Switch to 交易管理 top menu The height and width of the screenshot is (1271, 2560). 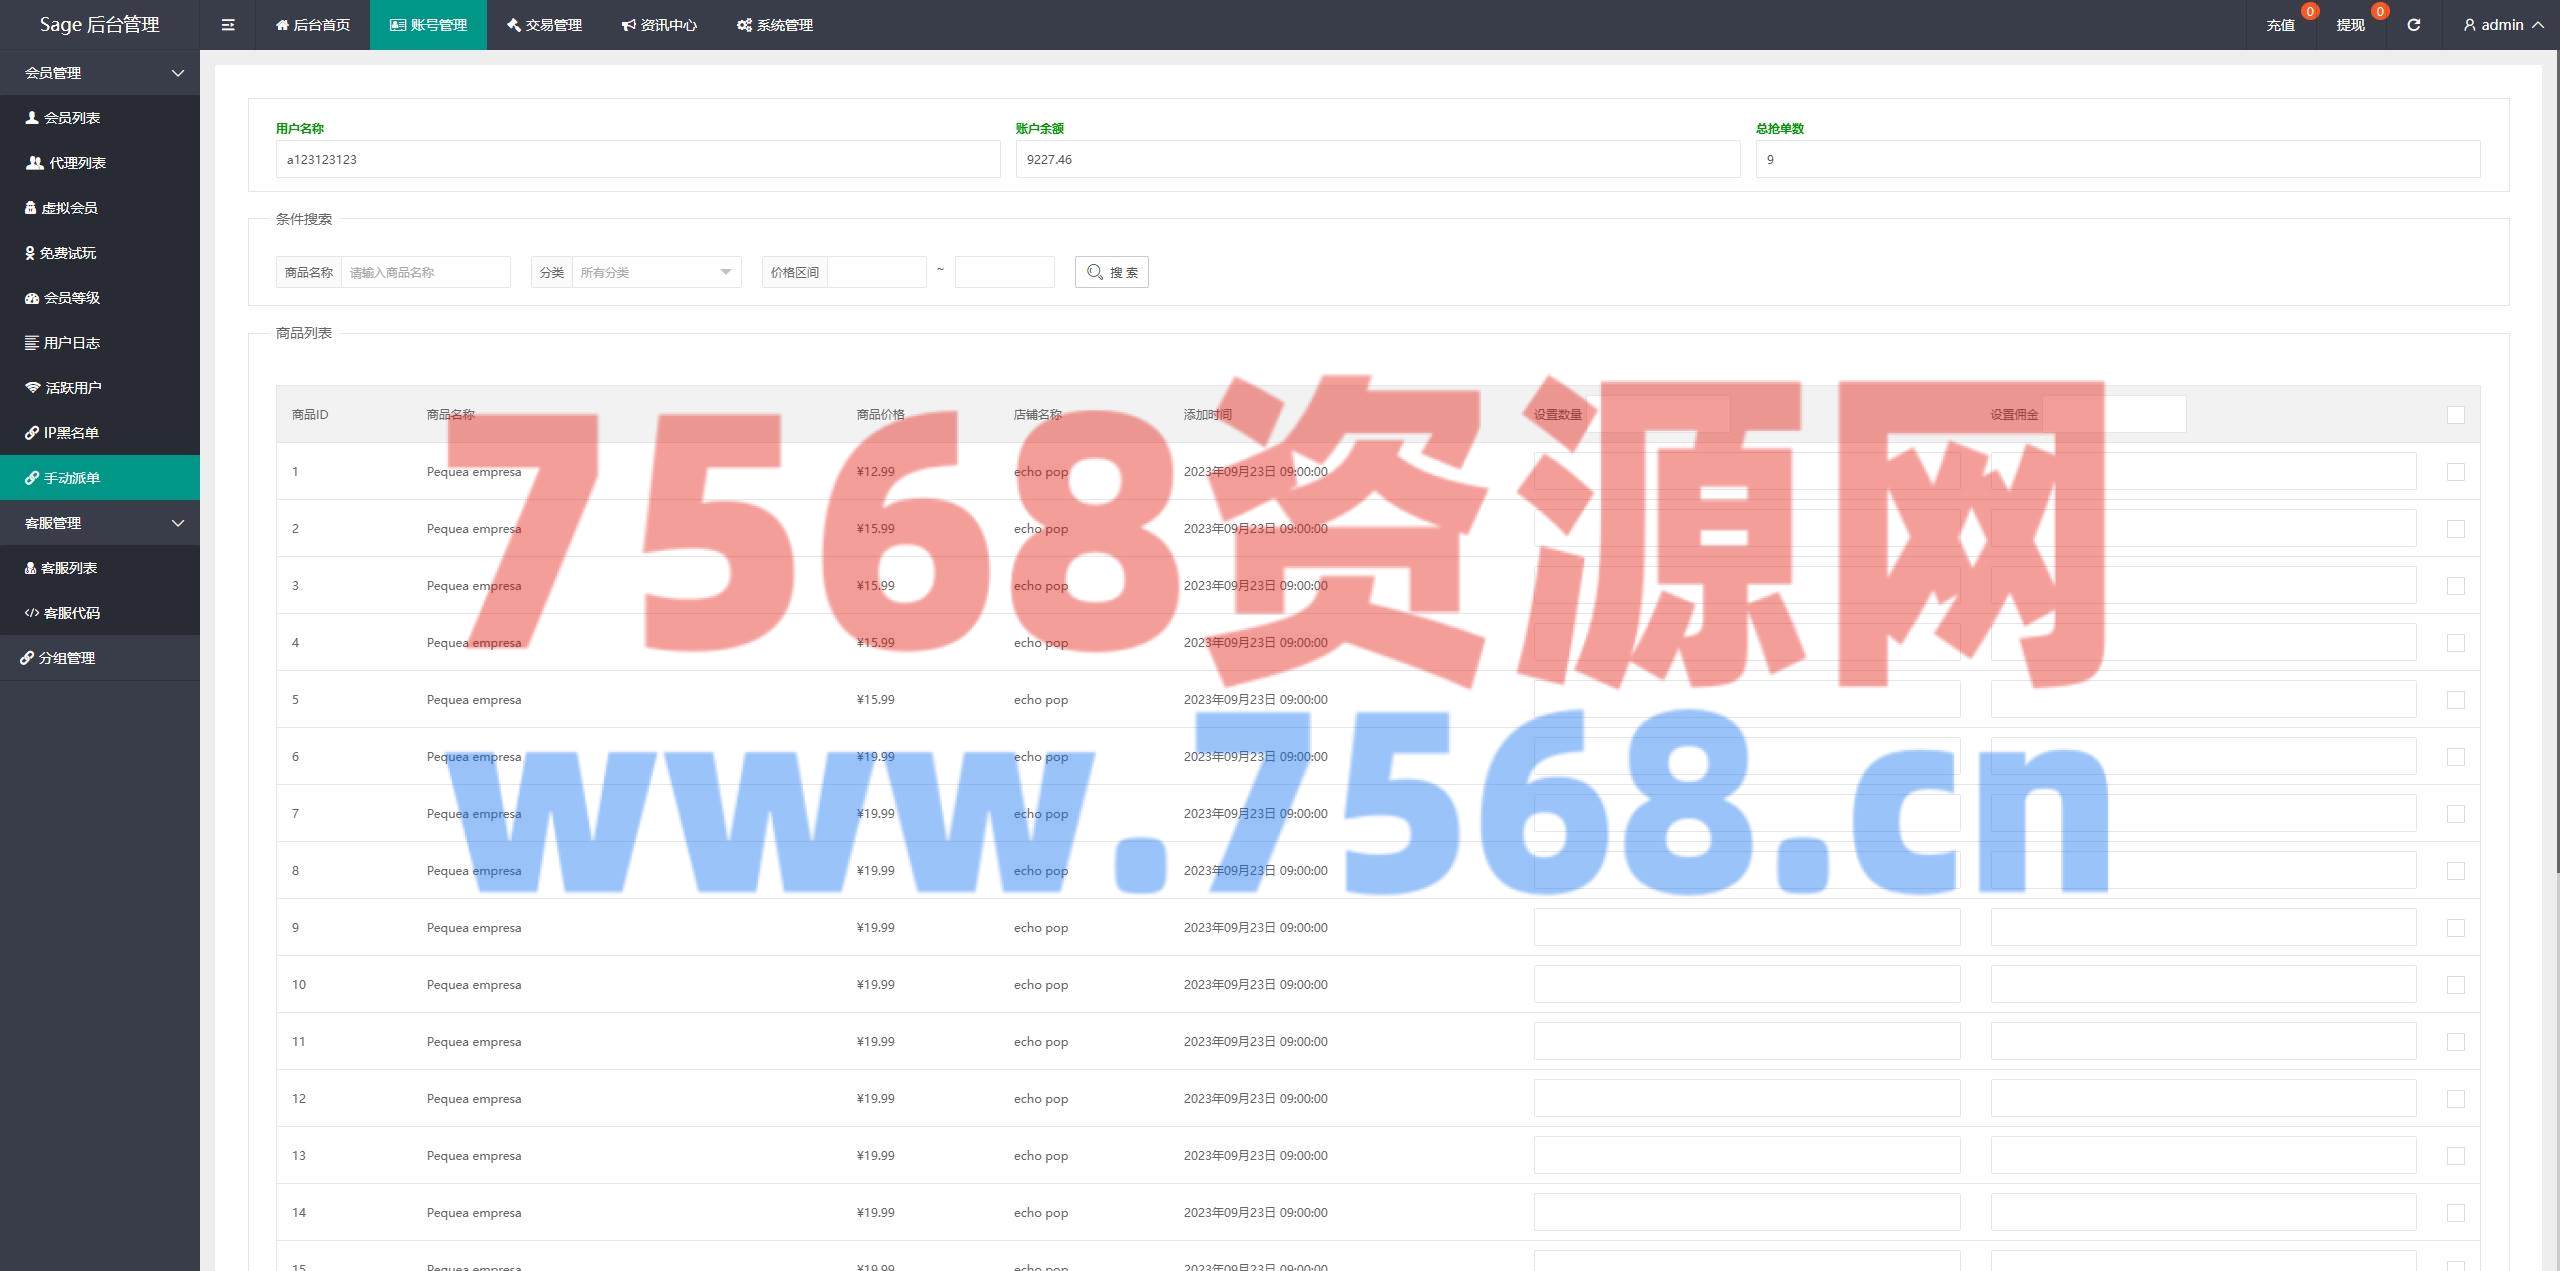click(x=544, y=25)
